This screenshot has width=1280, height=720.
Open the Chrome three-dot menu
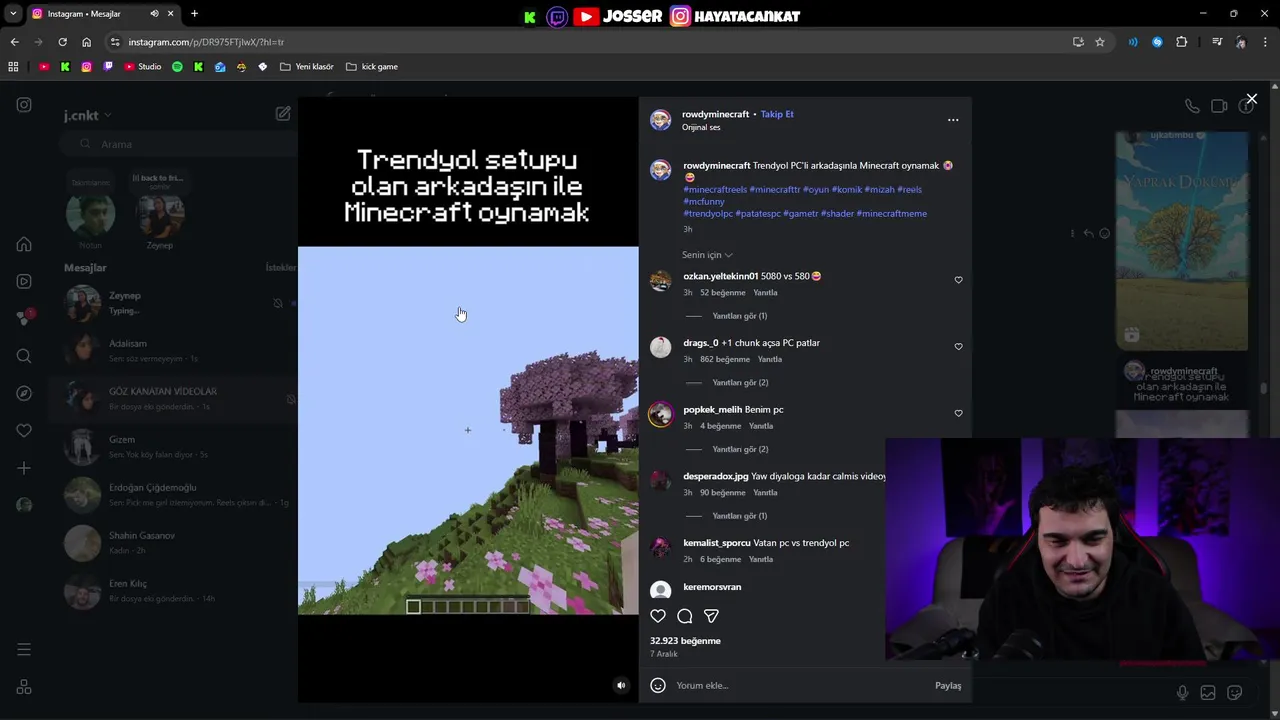[1266, 42]
